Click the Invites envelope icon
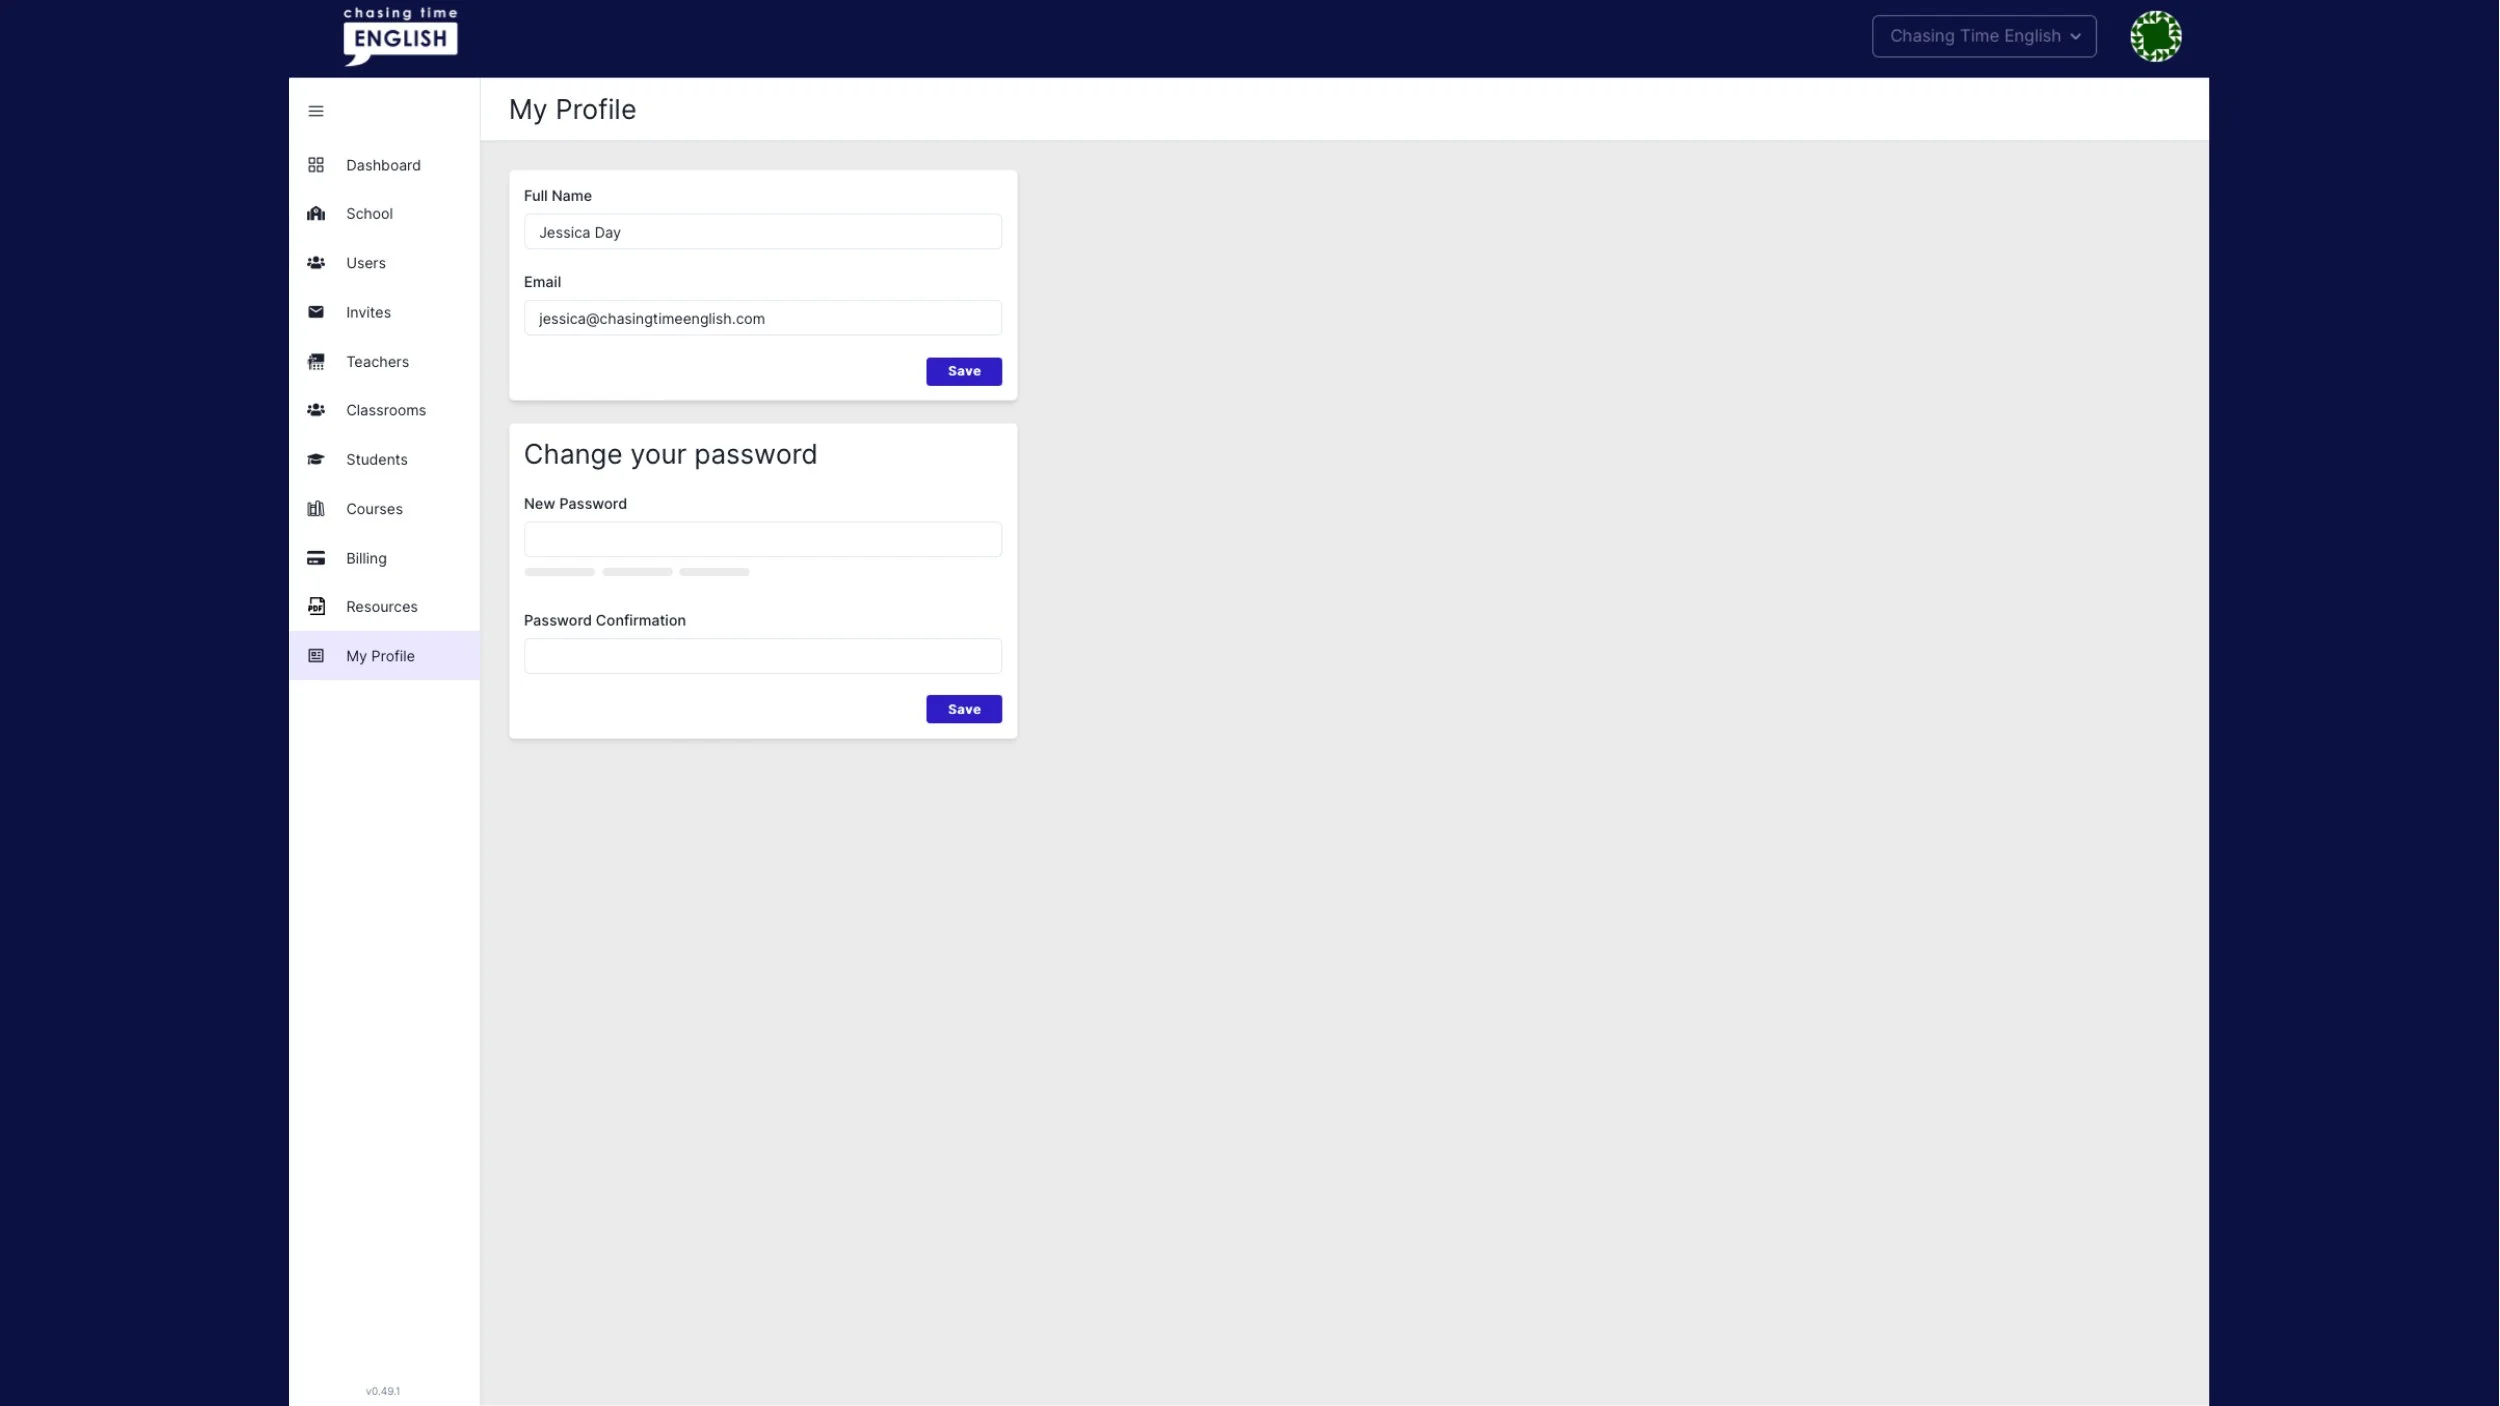This screenshot has height=1406, width=2500. [316, 312]
